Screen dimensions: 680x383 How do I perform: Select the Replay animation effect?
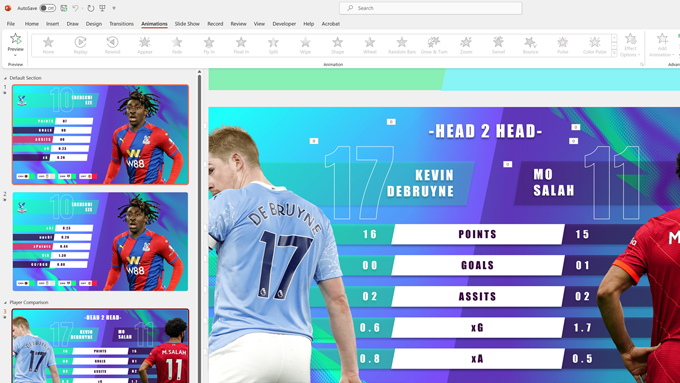coord(80,45)
